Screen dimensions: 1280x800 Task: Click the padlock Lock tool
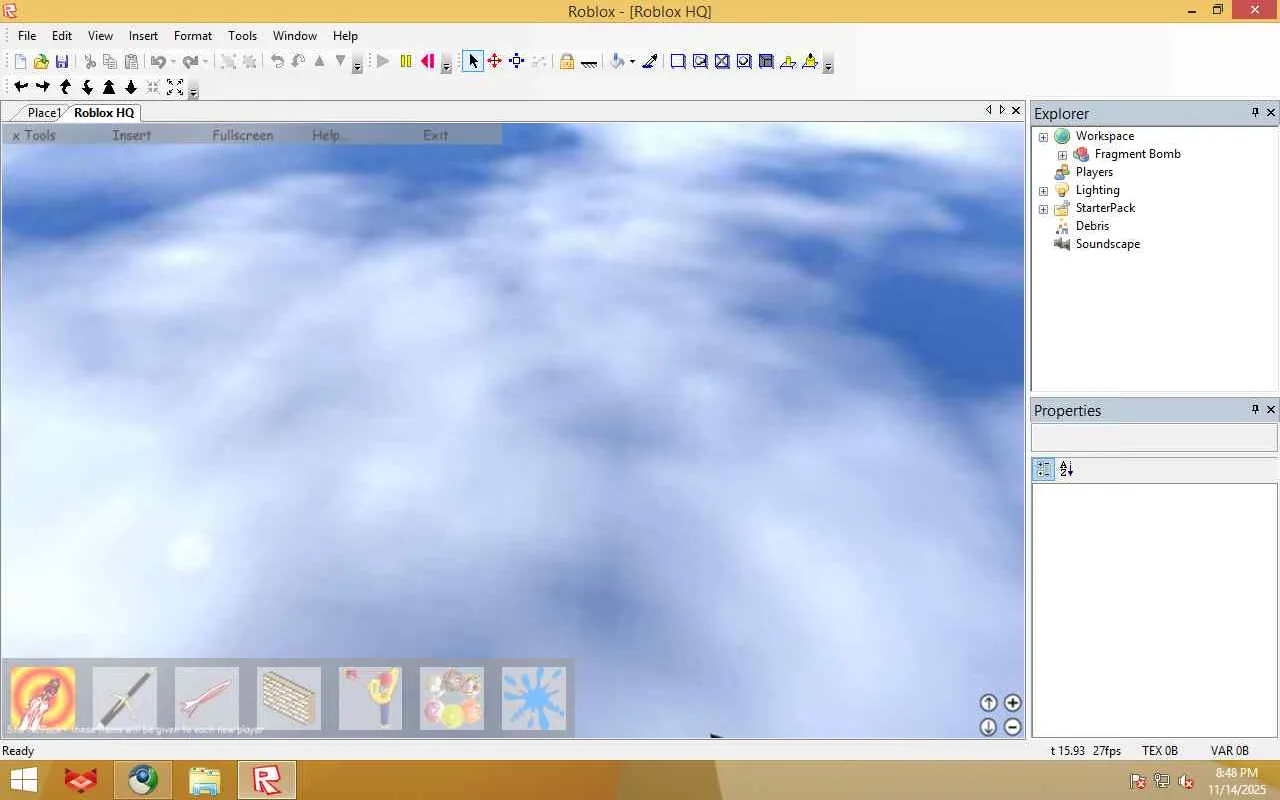pyautogui.click(x=567, y=62)
